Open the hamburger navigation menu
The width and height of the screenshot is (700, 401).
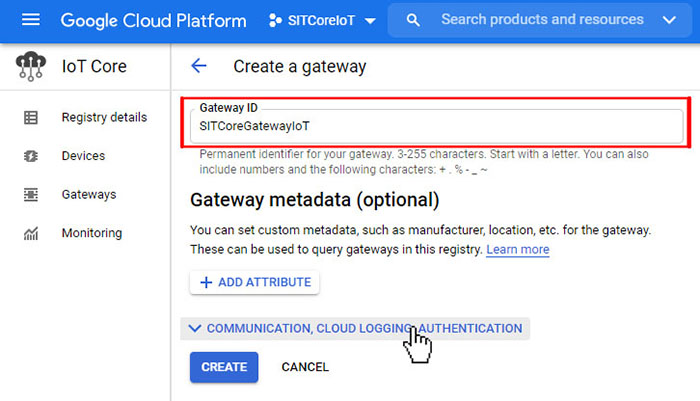(31, 20)
